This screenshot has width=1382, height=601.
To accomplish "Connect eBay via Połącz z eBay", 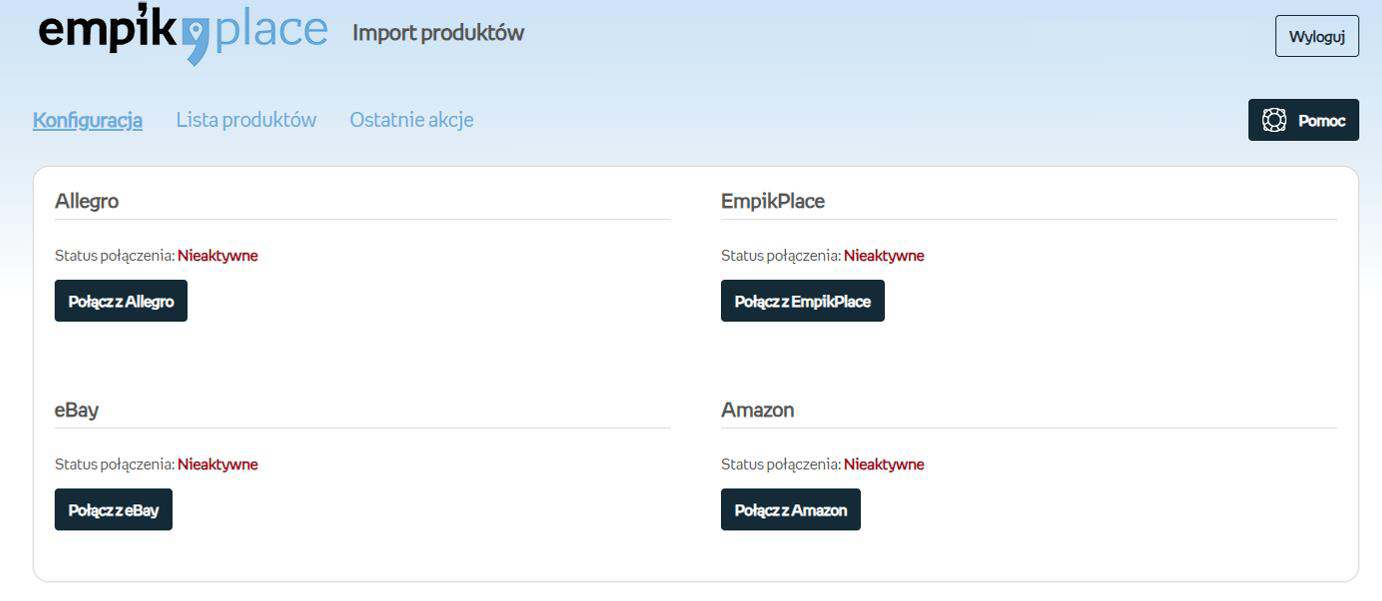I will [113, 510].
